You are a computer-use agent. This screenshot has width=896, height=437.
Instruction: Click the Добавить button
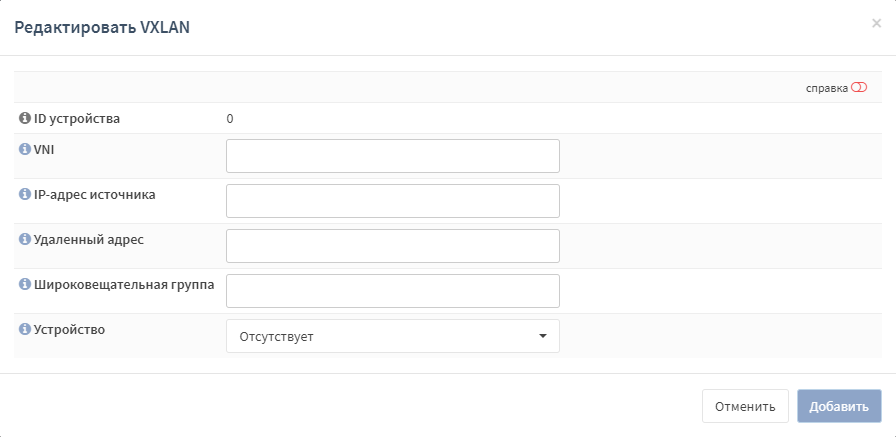pos(839,406)
